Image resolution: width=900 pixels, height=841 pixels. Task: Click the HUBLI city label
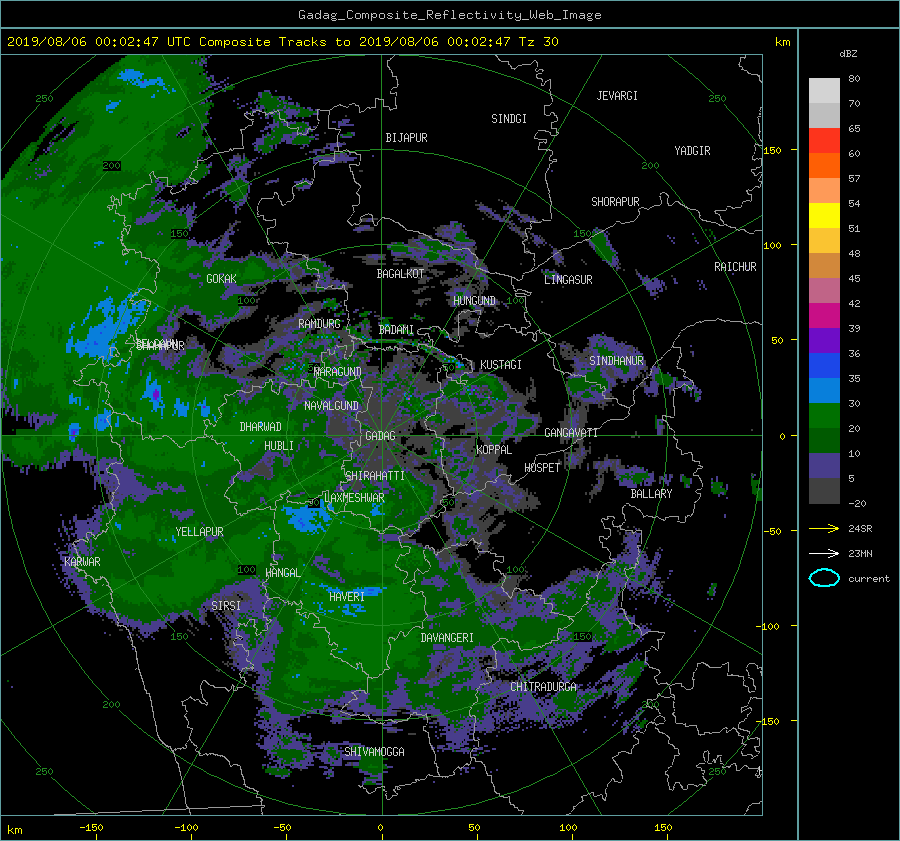[279, 446]
